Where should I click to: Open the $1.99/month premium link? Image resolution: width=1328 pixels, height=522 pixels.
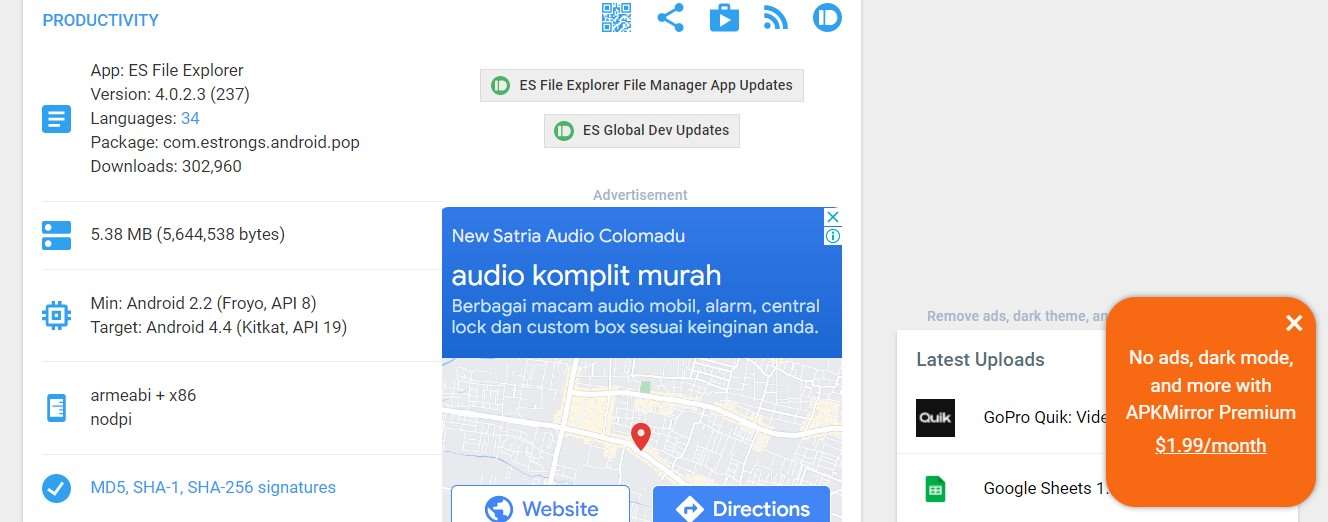coord(1210,446)
